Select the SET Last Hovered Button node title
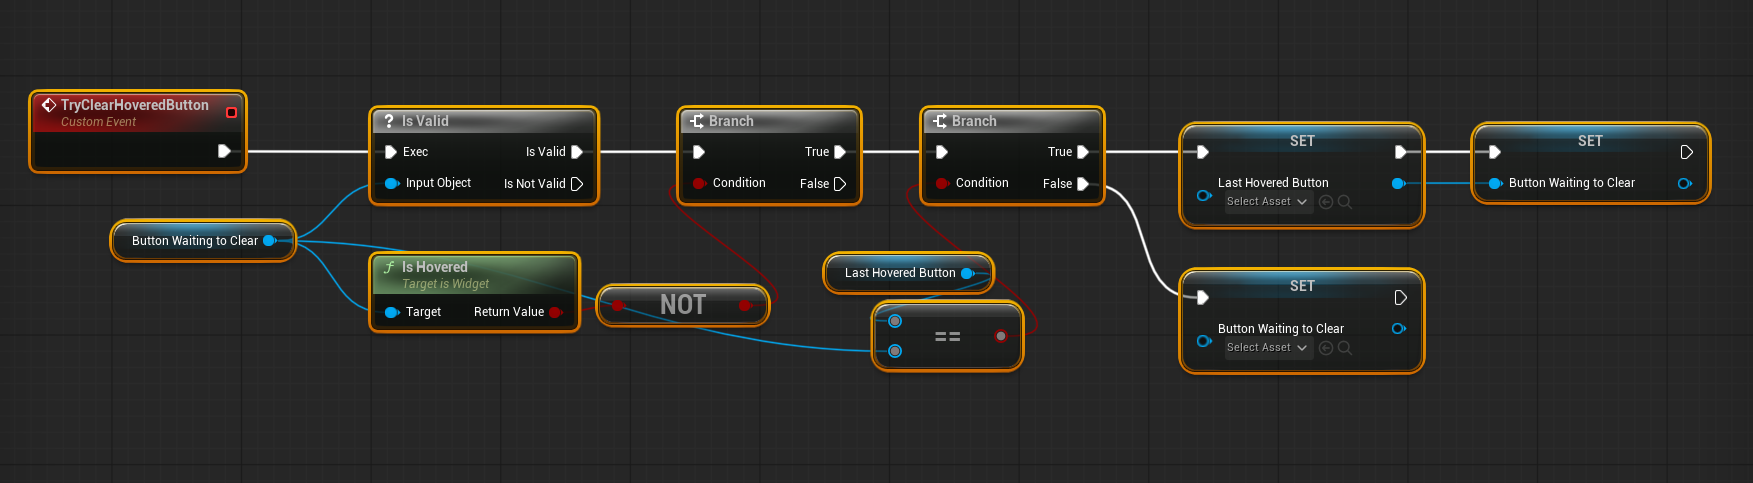The width and height of the screenshot is (1753, 483). tap(1302, 141)
